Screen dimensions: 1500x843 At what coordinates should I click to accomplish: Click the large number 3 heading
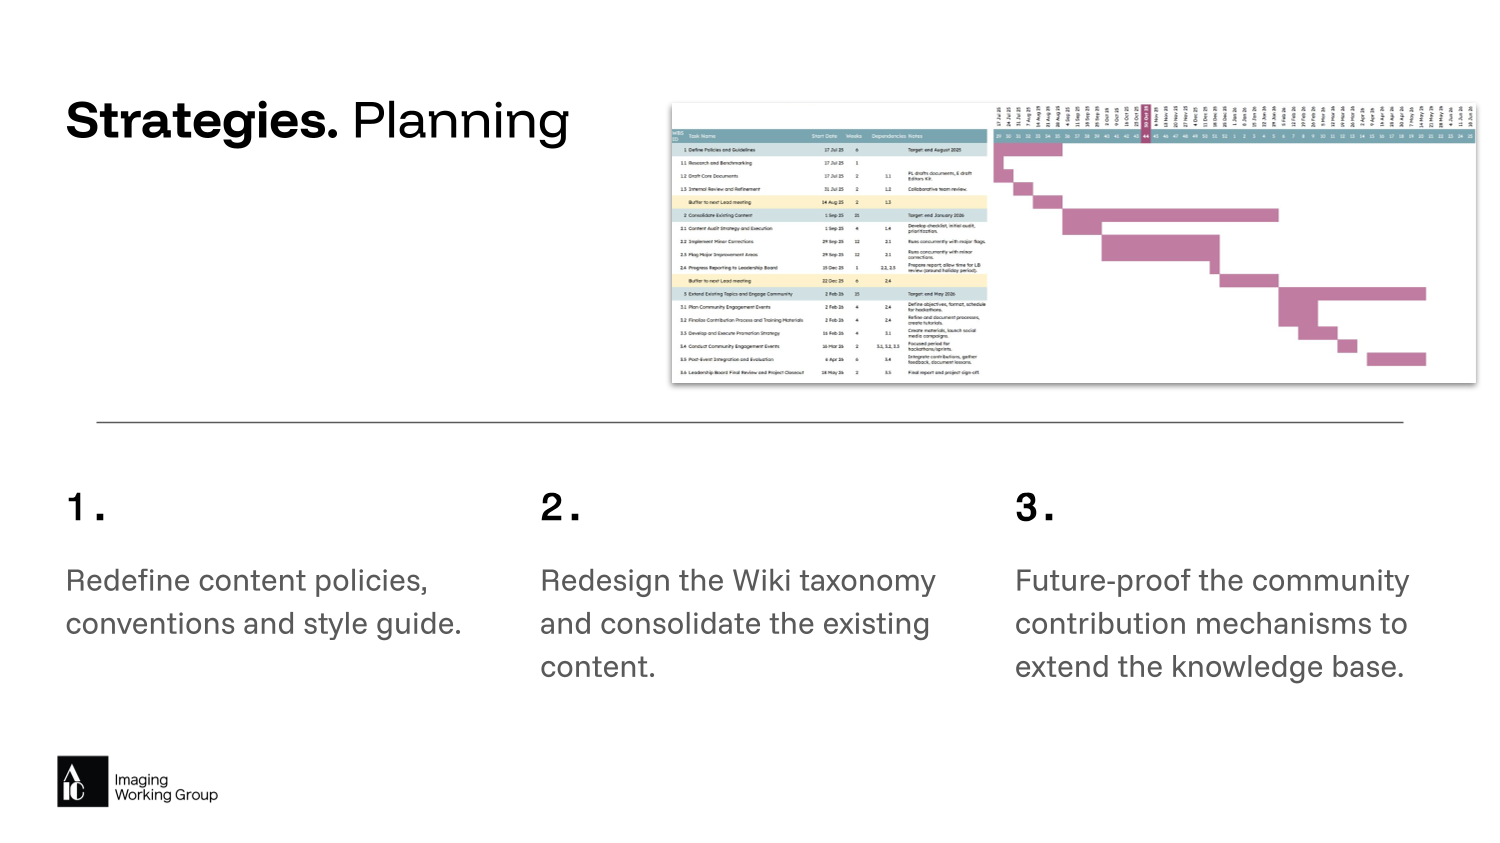1034,507
